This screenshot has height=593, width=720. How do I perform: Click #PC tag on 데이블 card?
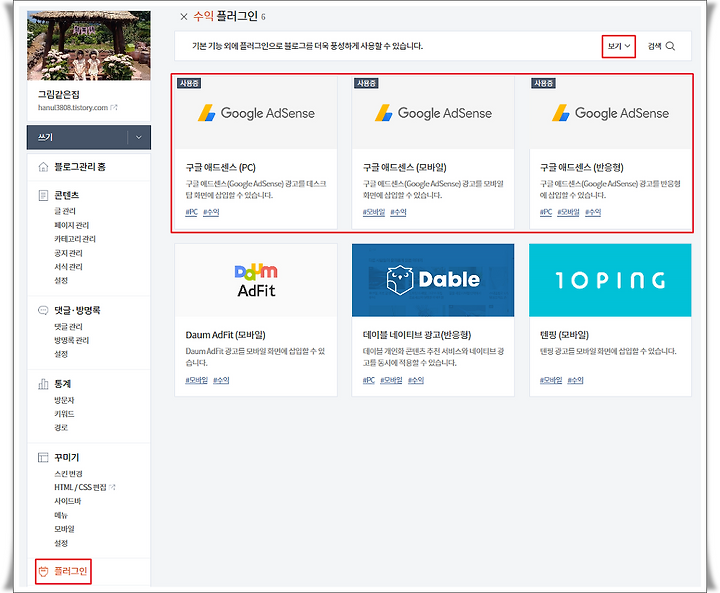[x=369, y=380]
